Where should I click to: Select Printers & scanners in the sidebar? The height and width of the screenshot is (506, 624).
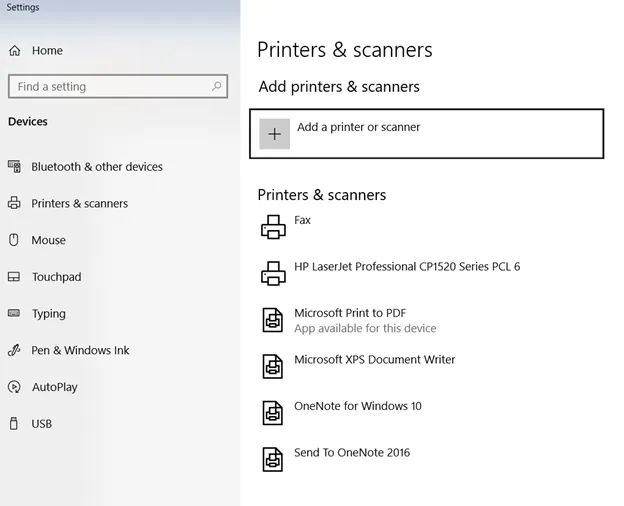[80, 203]
